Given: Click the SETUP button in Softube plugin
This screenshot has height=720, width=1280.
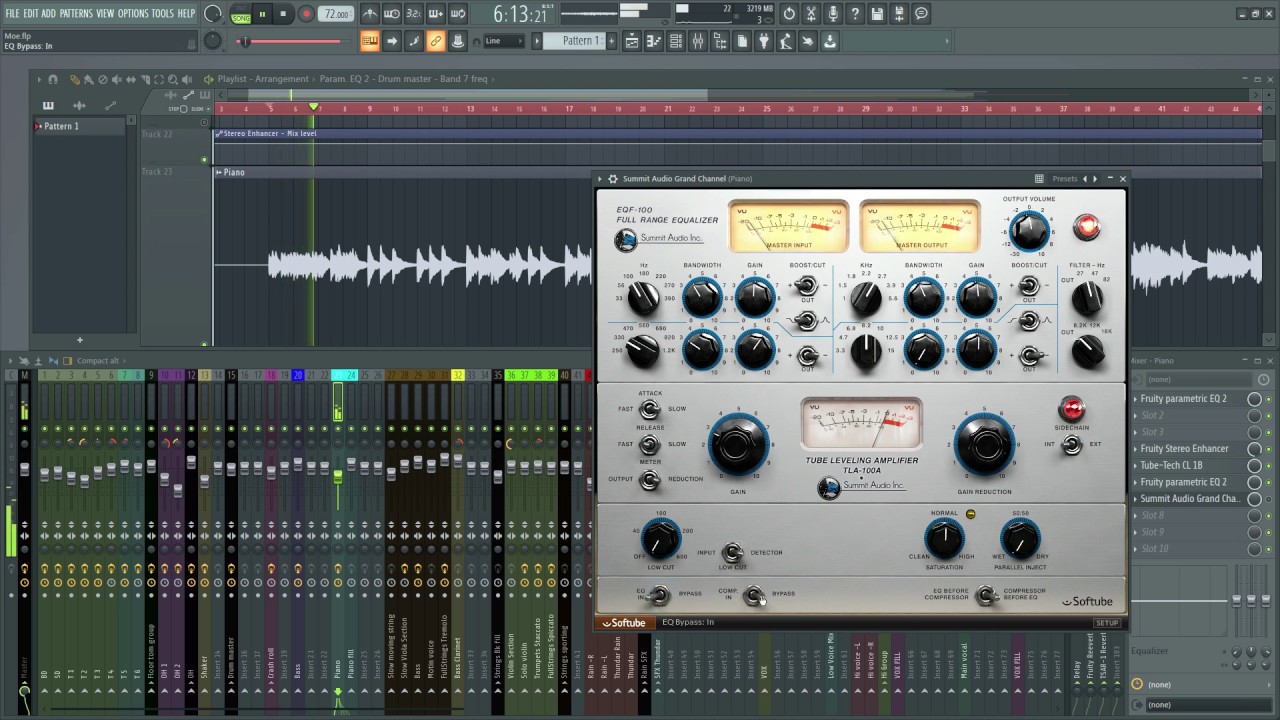Looking at the screenshot, I should coord(1107,622).
